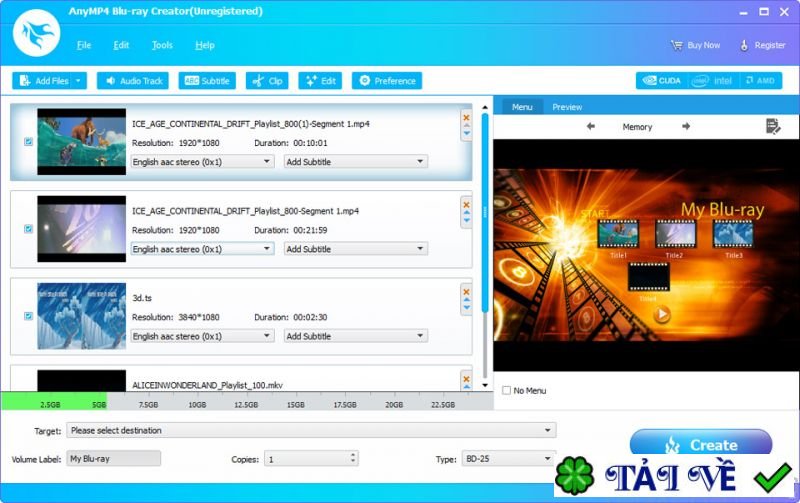Open the Edit effects tool
Screen dimensions: 800x503
click(x=318, y=81)
